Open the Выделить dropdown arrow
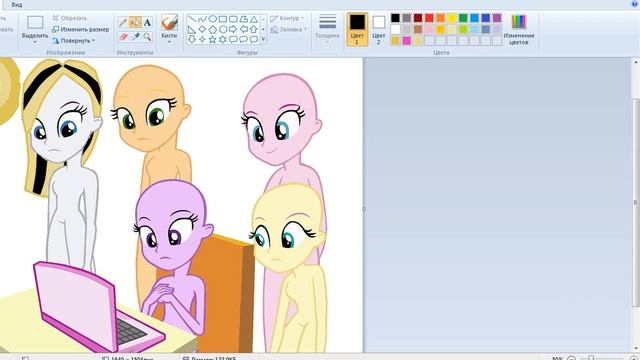The width and height of the screenshot is (640, 360). 35,42
